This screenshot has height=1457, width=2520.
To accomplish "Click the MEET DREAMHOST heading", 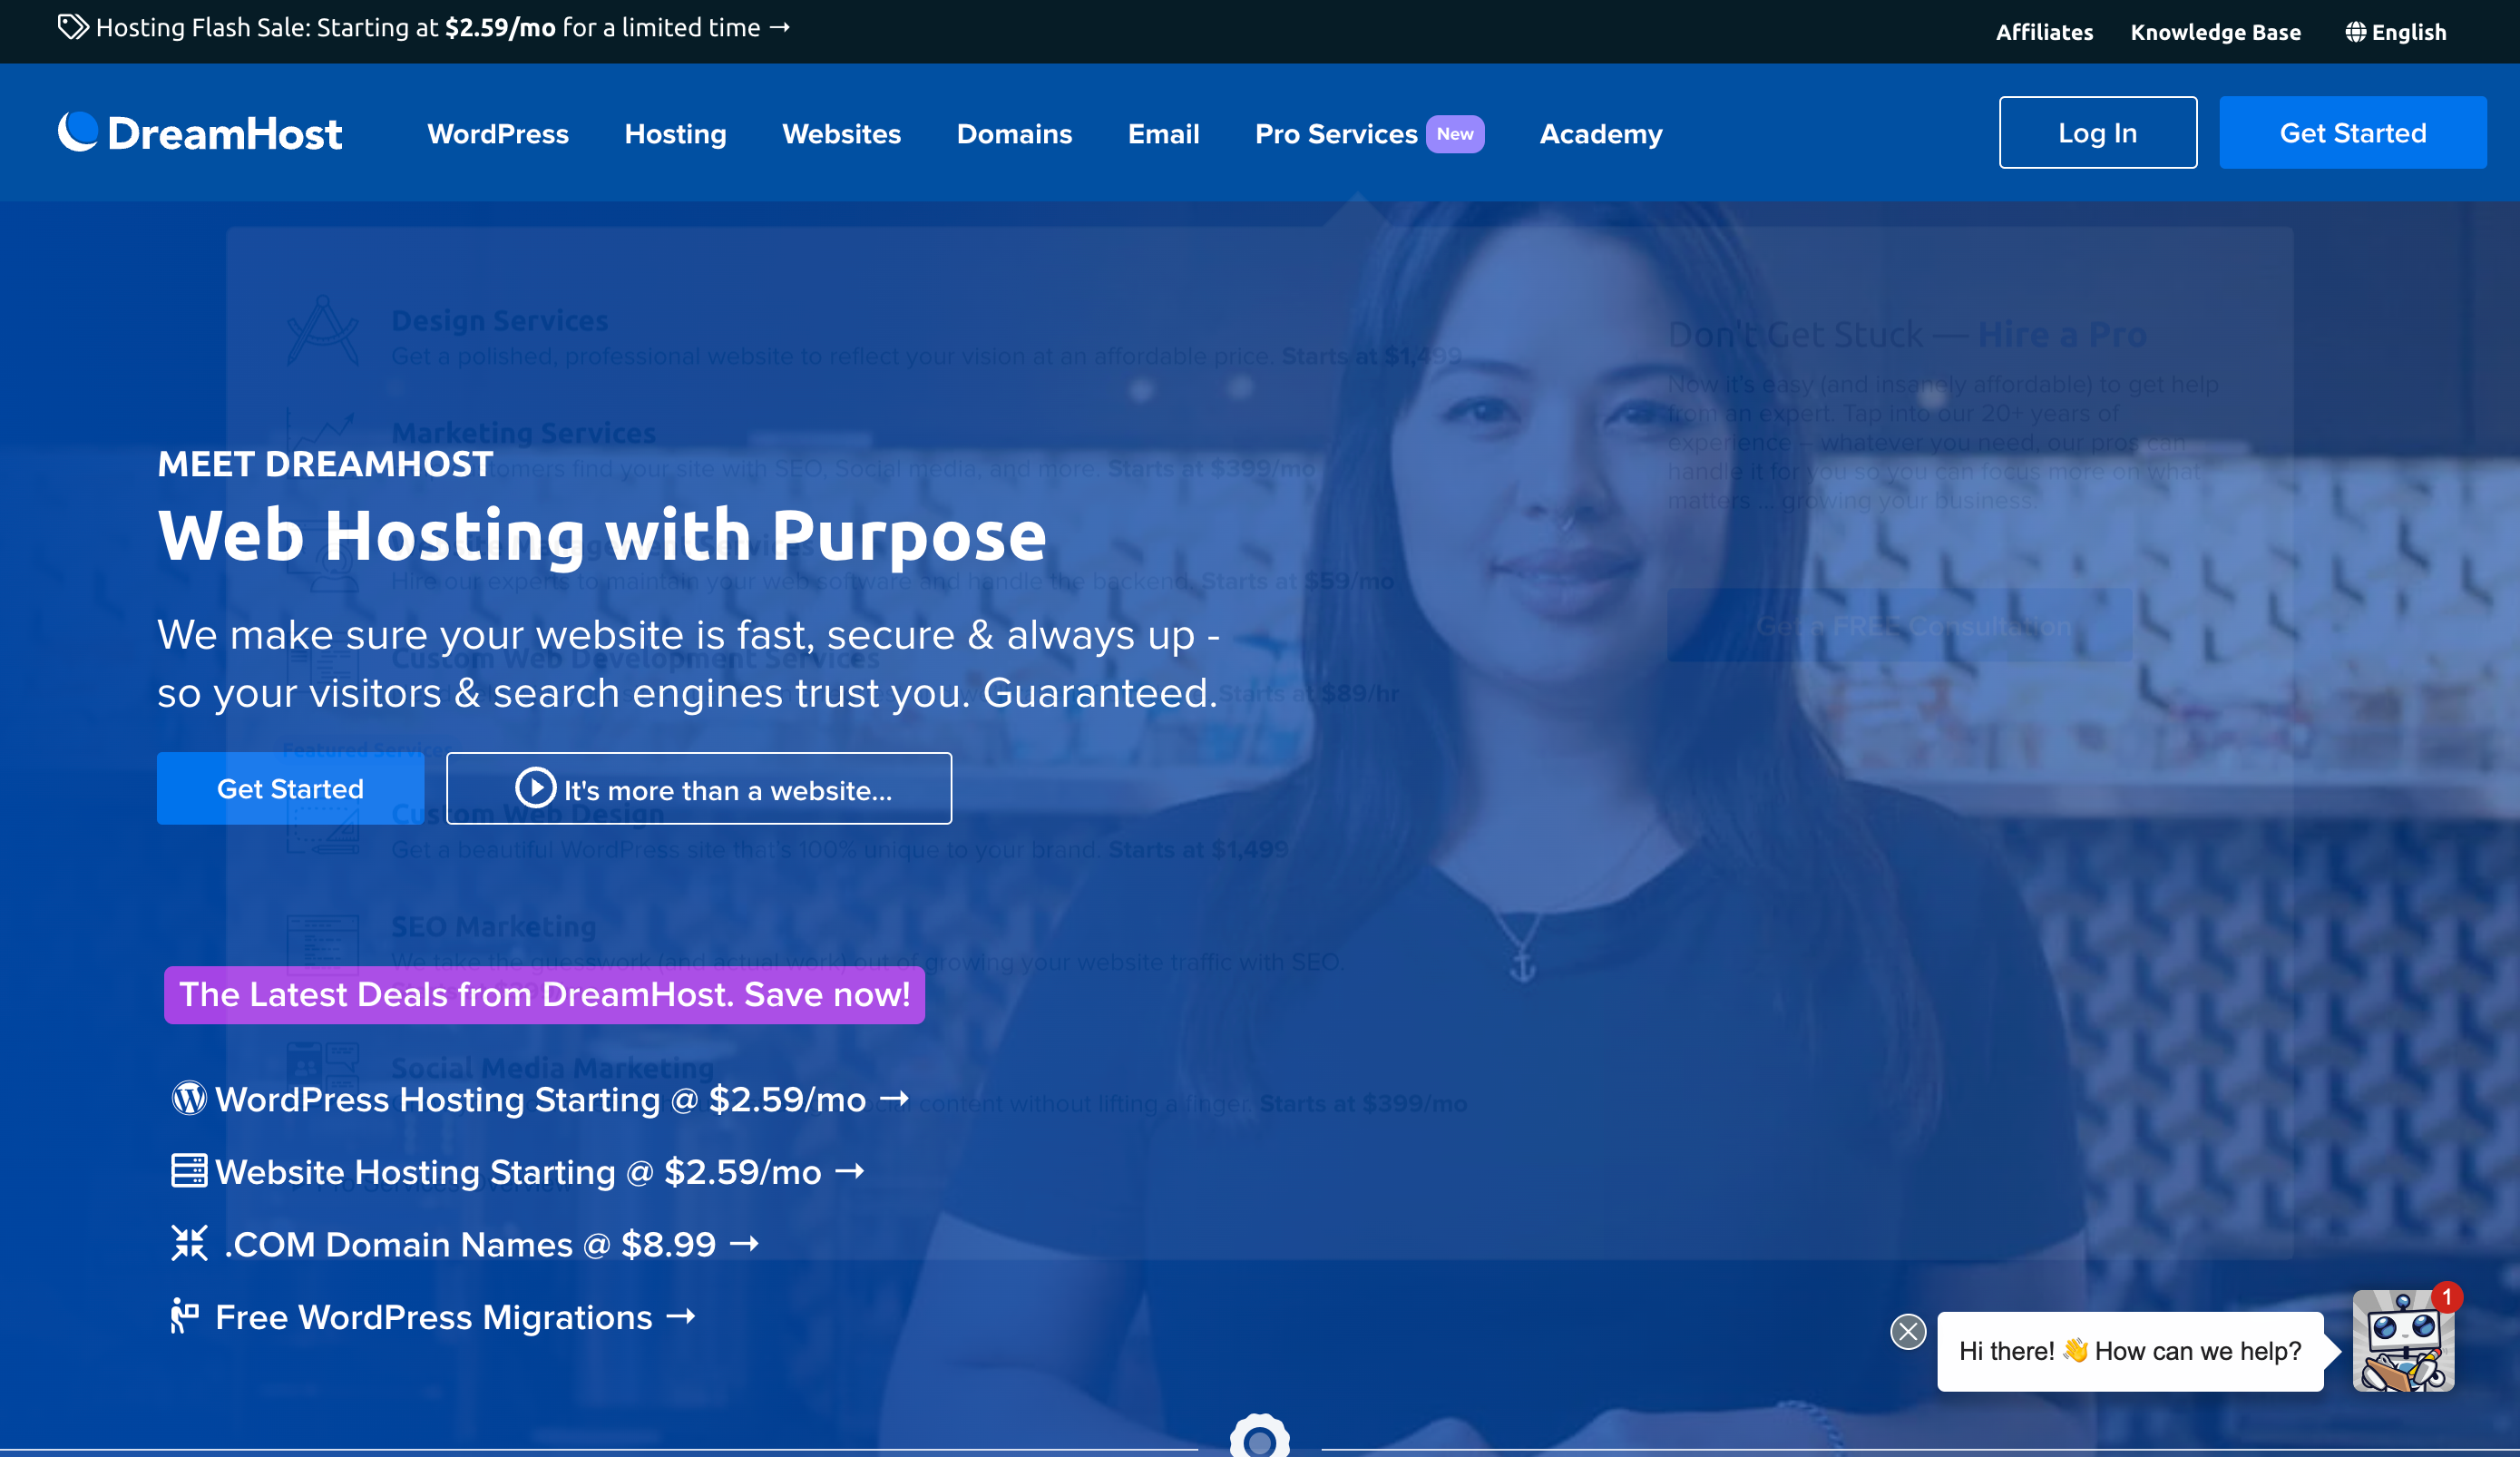I will (x=325, y=464).
